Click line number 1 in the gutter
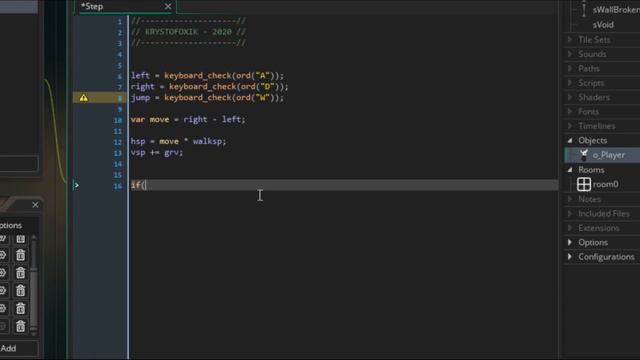The width and height of the screenshot is (640, 360). point(120,21)
